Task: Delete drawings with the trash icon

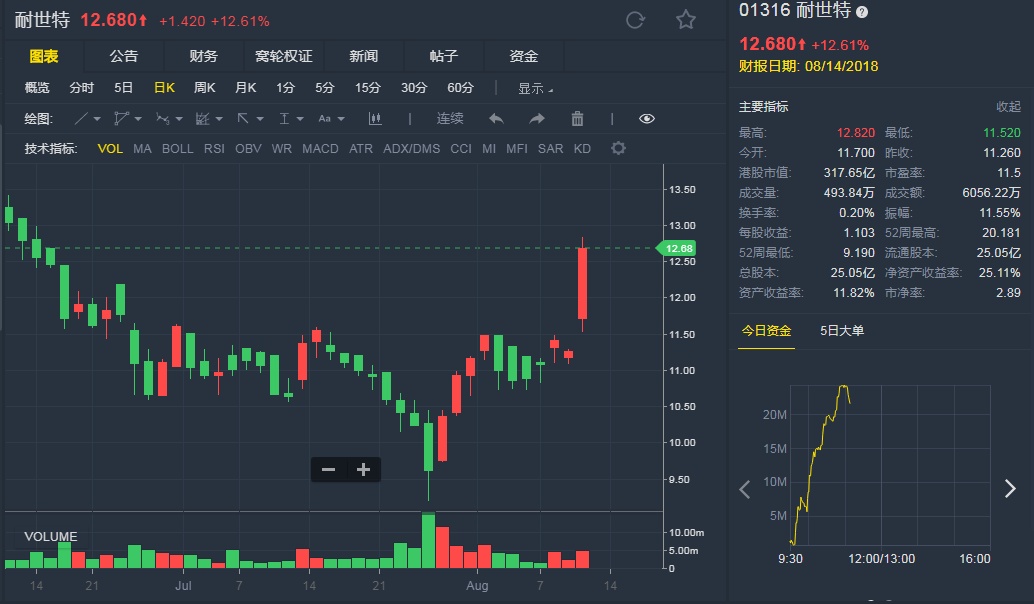Action: click(577, 119)
